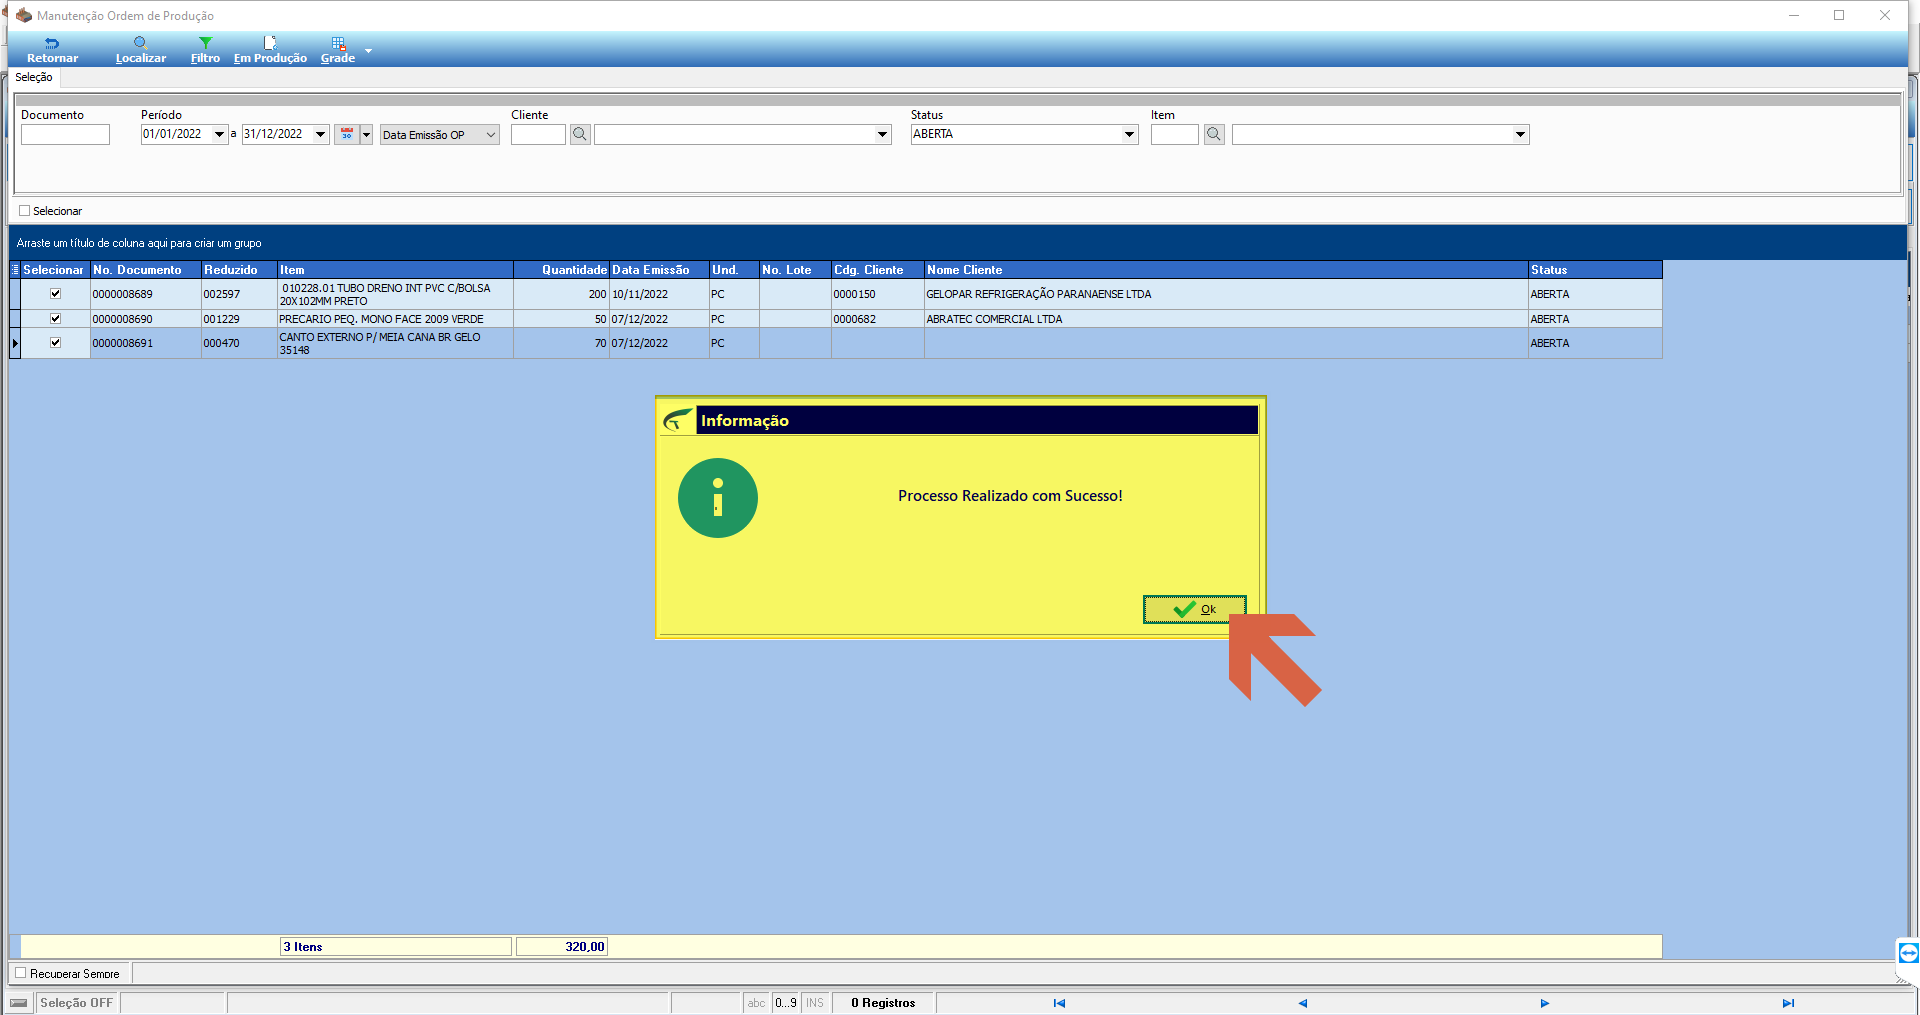Open the Localizar search tool
The width and height of the screenshot is (1920, 1015).
140,50
